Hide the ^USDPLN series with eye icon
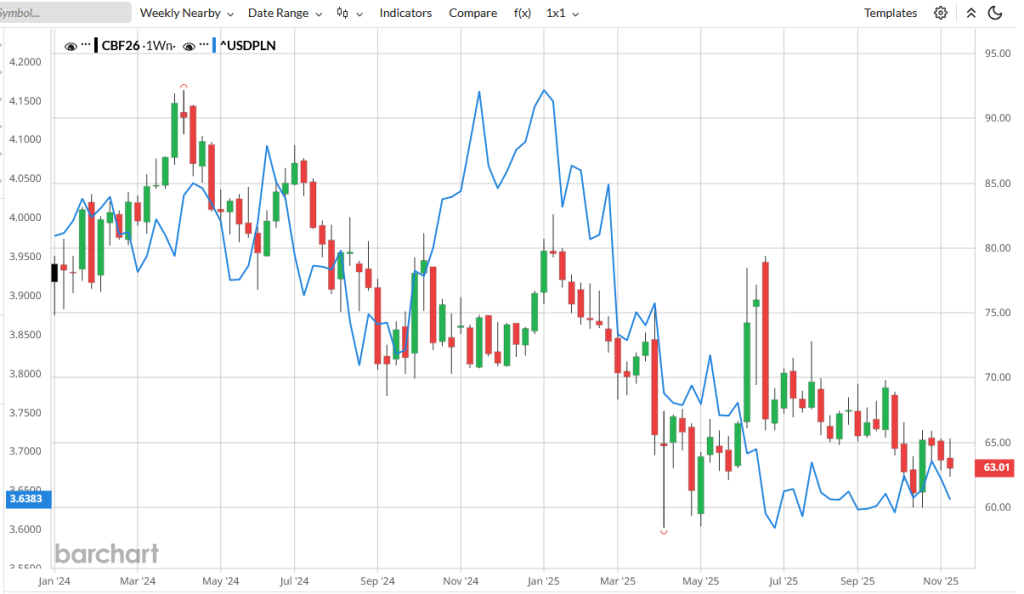 [189, 45]
